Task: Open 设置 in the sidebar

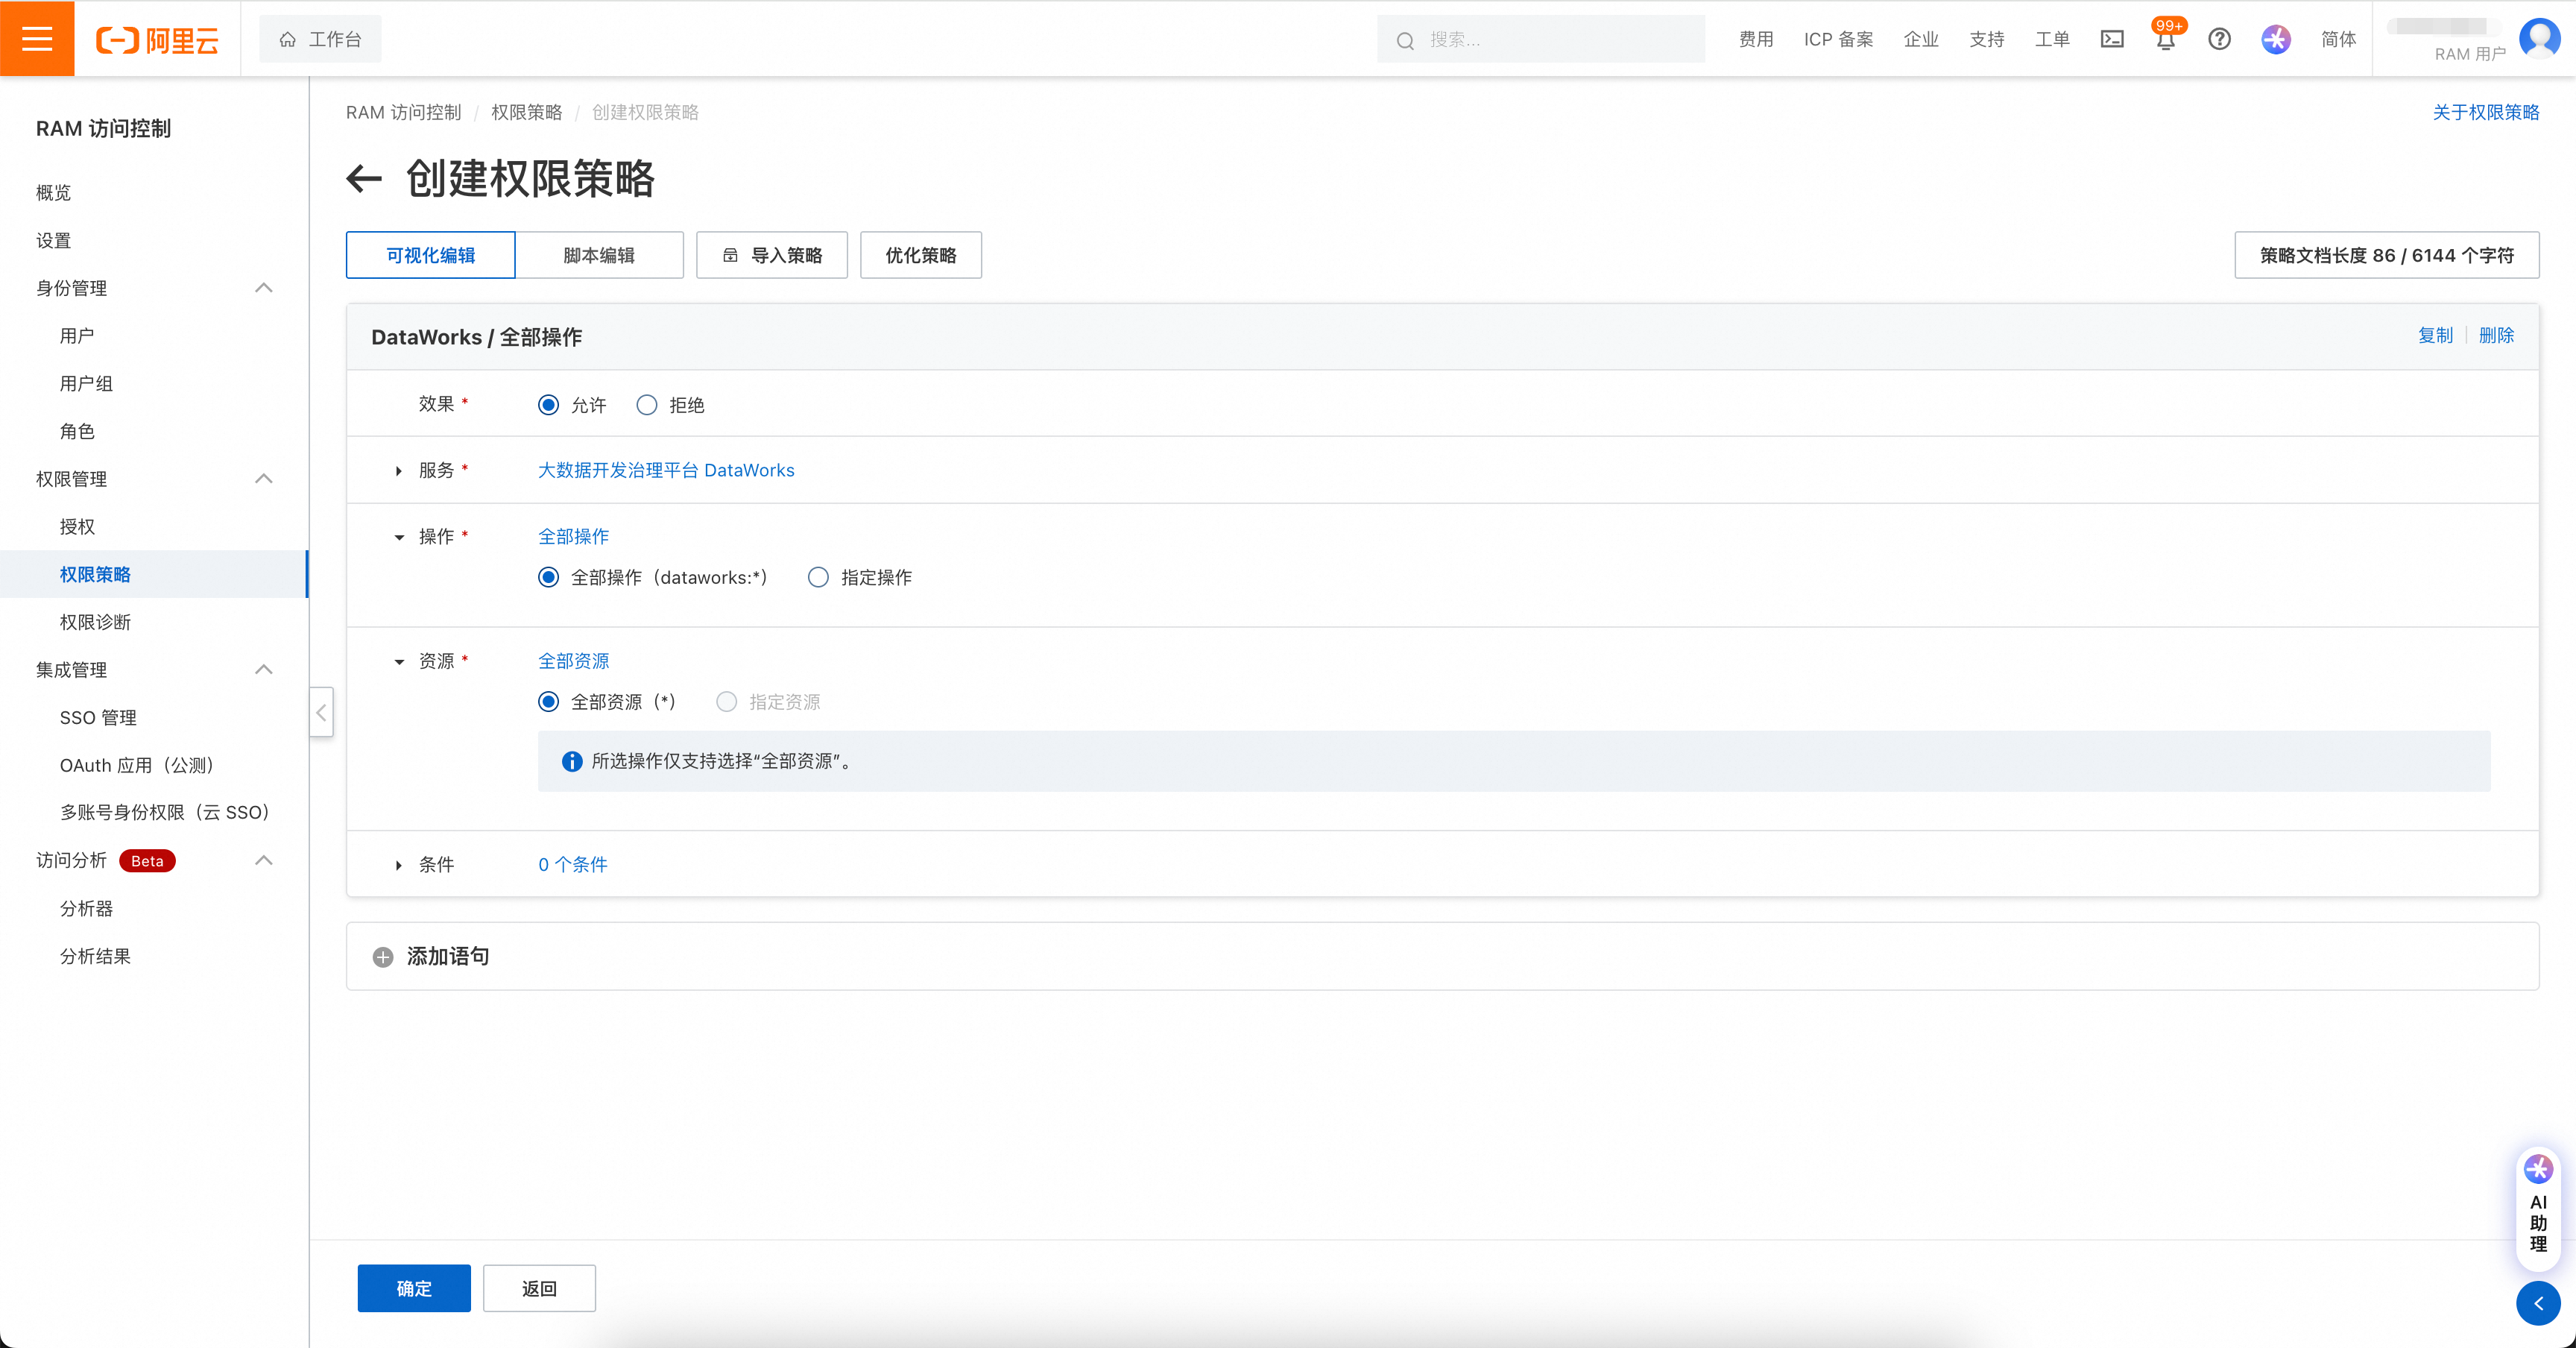Action: pos(54,240)
